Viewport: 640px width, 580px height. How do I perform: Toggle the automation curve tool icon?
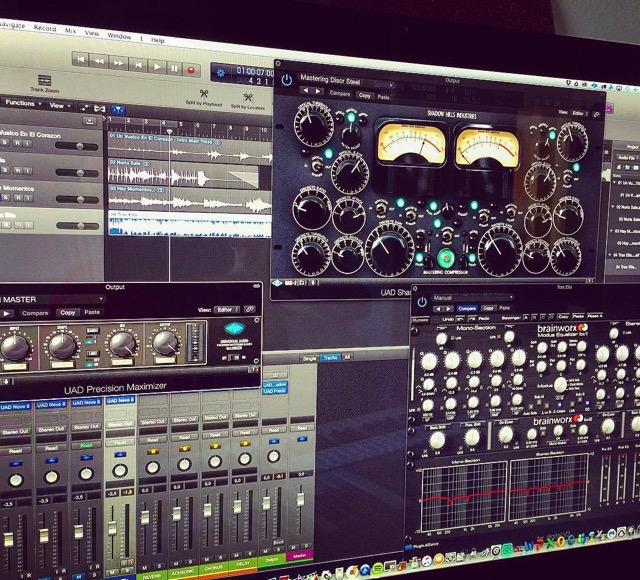(x=85, y=108)
